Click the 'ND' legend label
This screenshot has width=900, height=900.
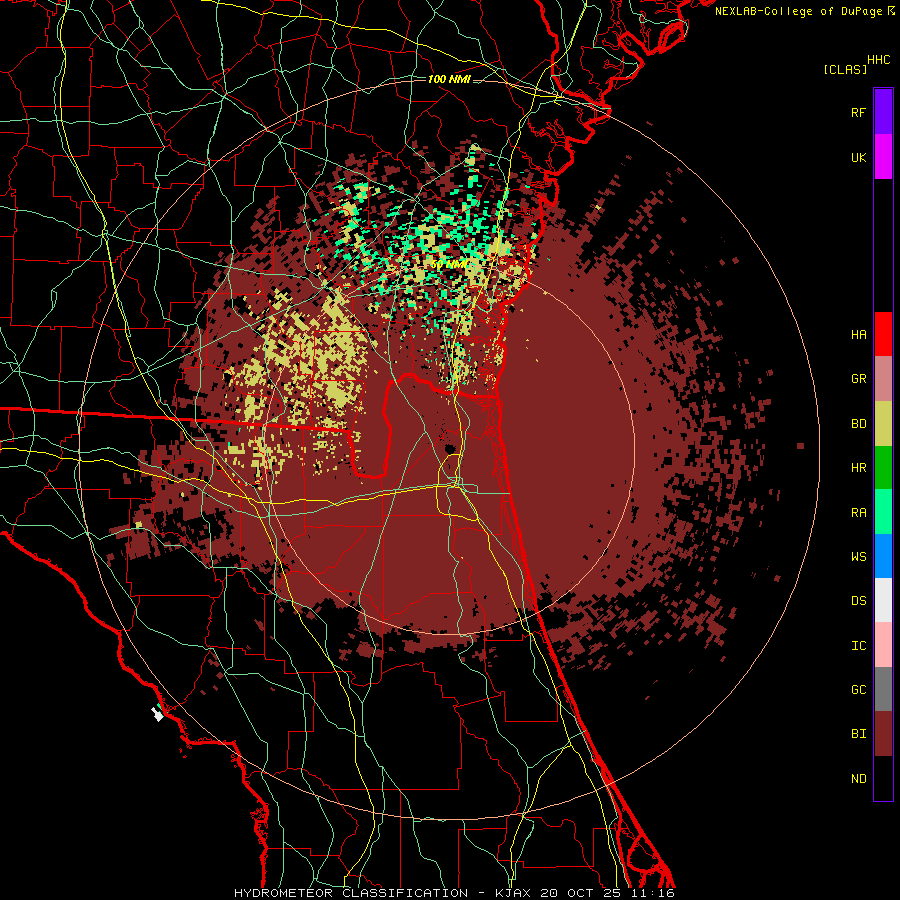(x=858, y=779)
